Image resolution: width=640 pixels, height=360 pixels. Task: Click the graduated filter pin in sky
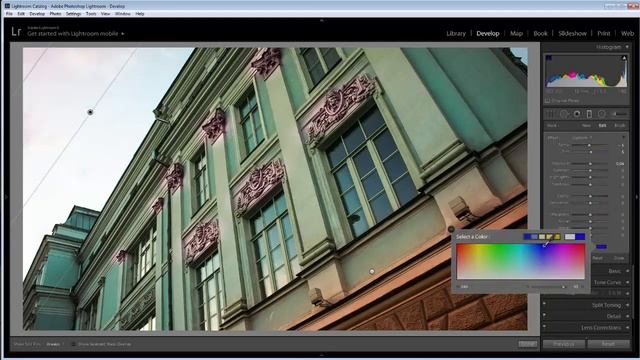click(x=90, y=112)
